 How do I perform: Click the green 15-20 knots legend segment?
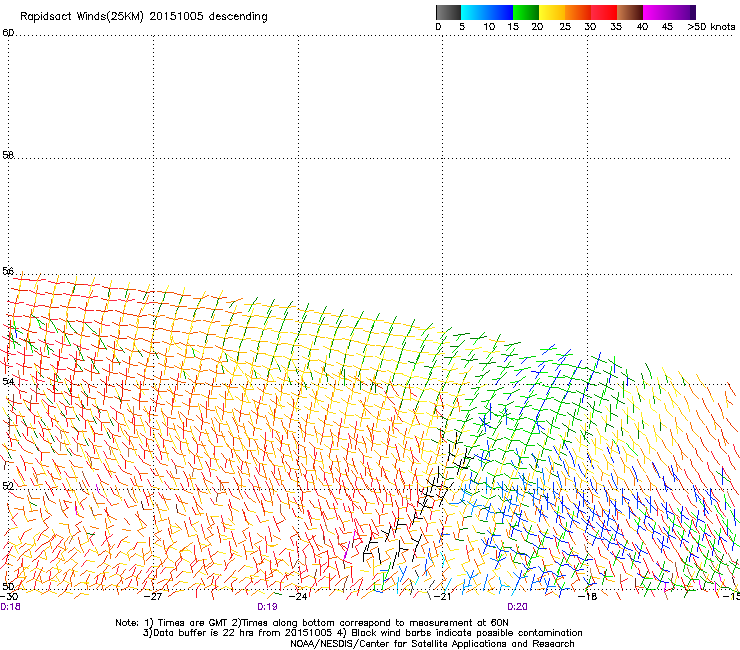pos(526,12)
